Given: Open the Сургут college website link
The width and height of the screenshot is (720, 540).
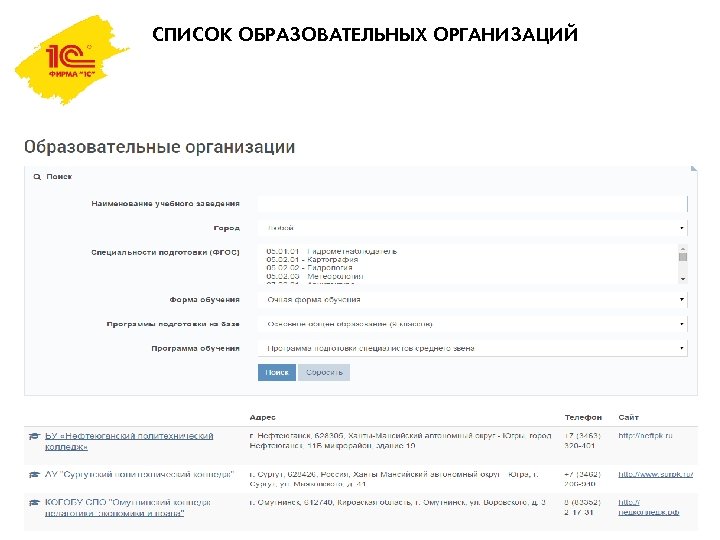Looking at the screenshot, I should 655,474.
